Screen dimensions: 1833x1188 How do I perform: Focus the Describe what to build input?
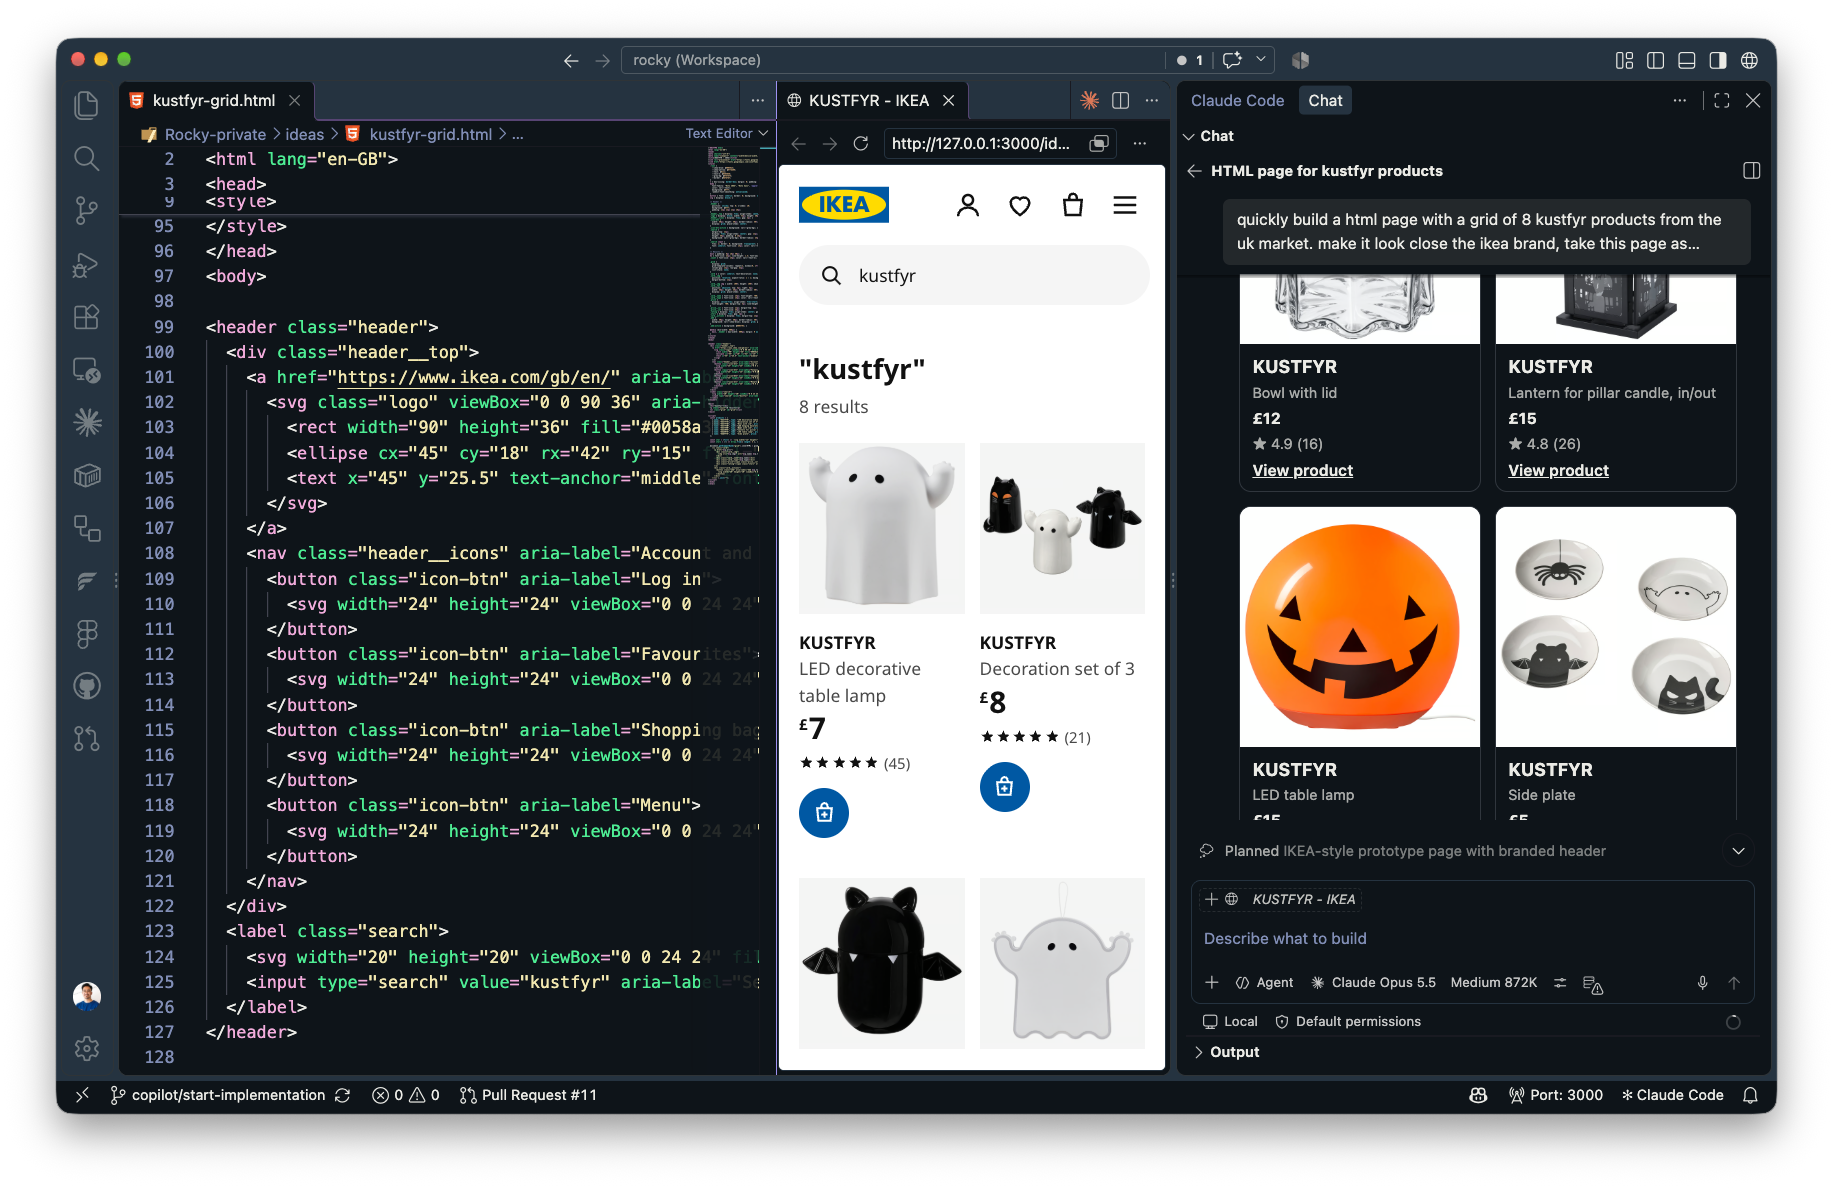coord(1471,938)
